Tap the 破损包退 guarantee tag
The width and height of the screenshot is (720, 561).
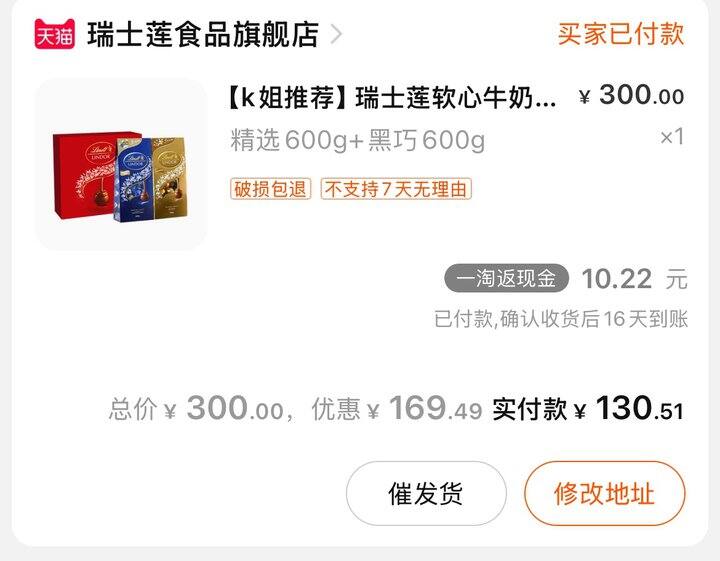coord(270,189)
